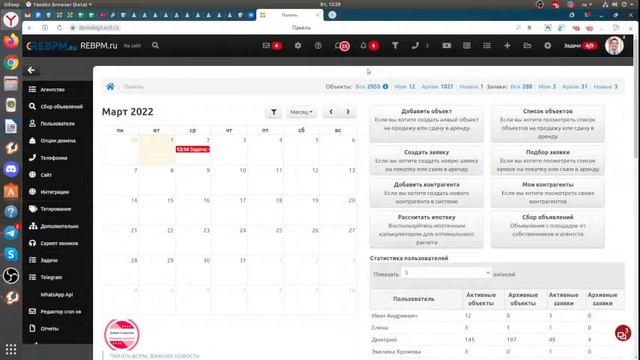Collapse sidebar with the back arrow
640x360 pixels.
[31, 70]
